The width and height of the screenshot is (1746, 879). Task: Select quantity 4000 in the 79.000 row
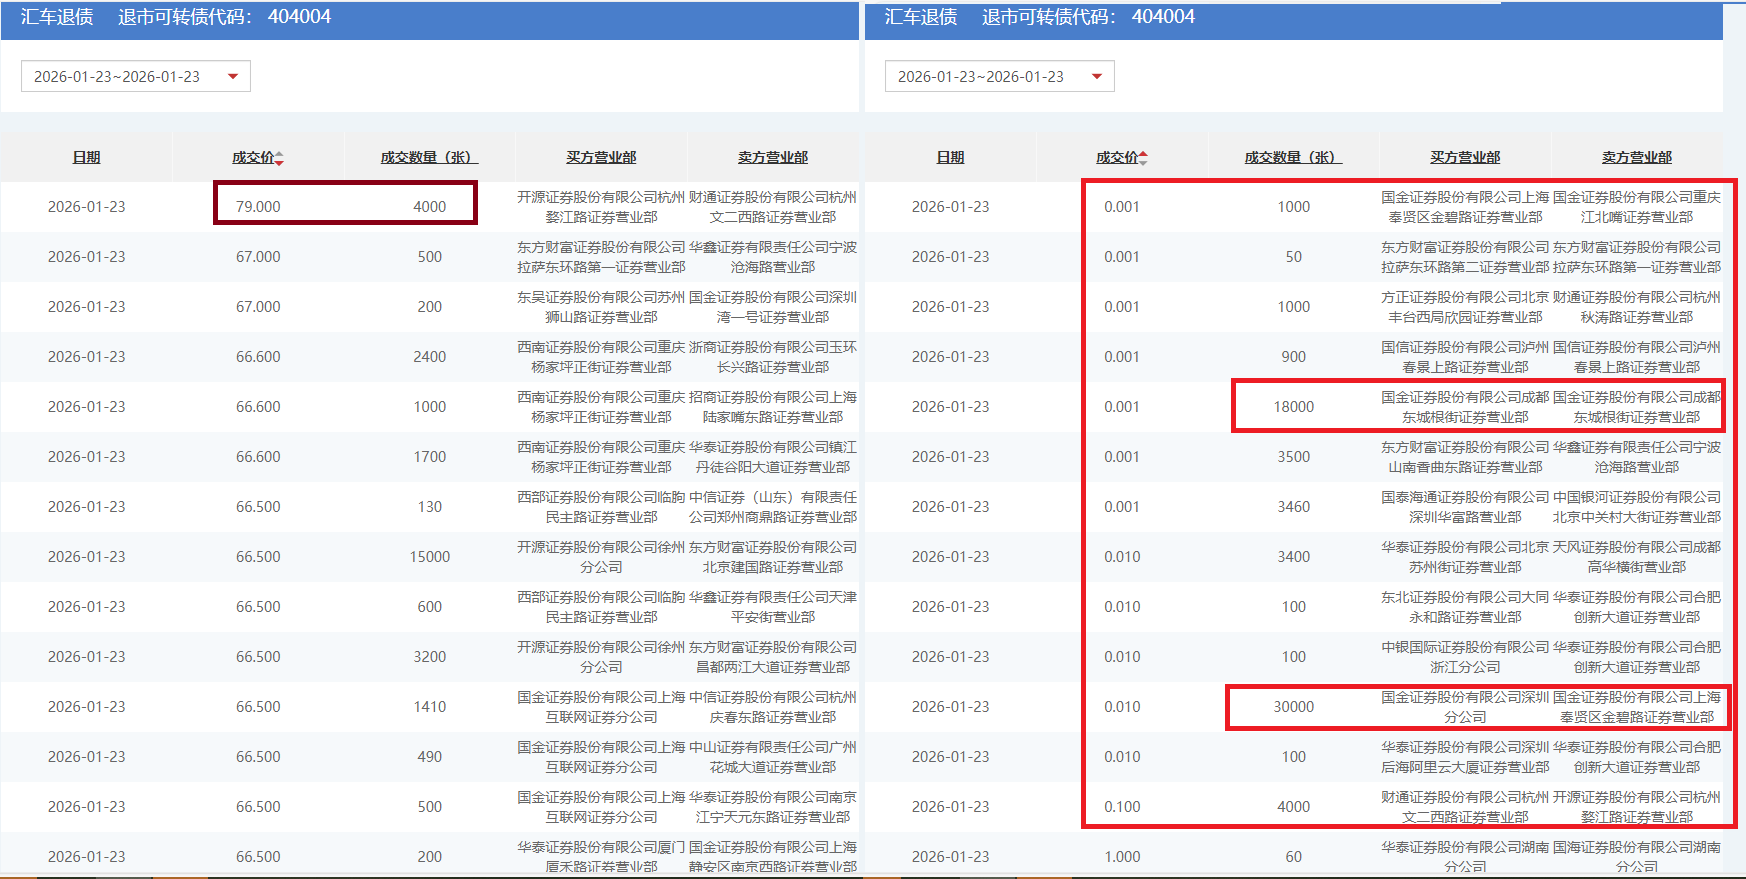click(x=430, y=207)
